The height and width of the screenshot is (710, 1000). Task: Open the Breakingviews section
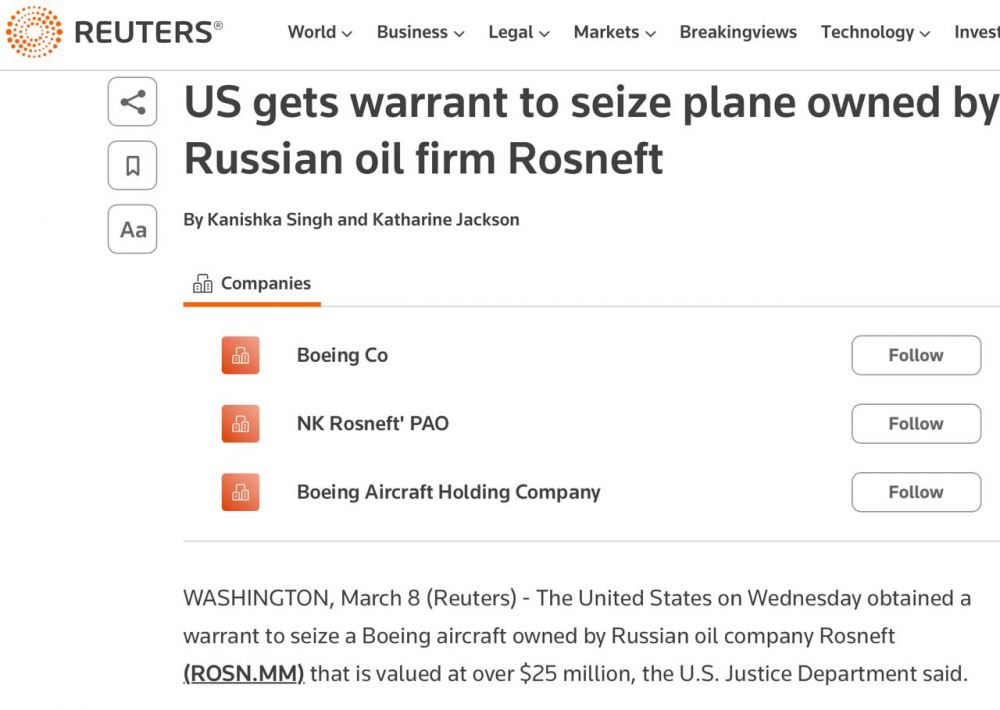point(738,32)
